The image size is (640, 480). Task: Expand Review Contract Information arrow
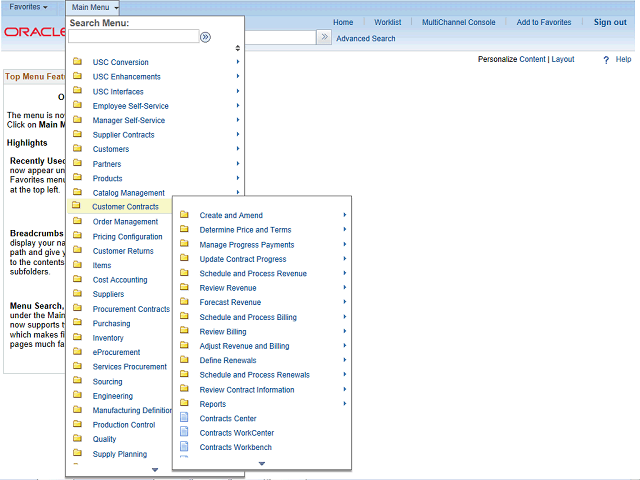(345, 389)
